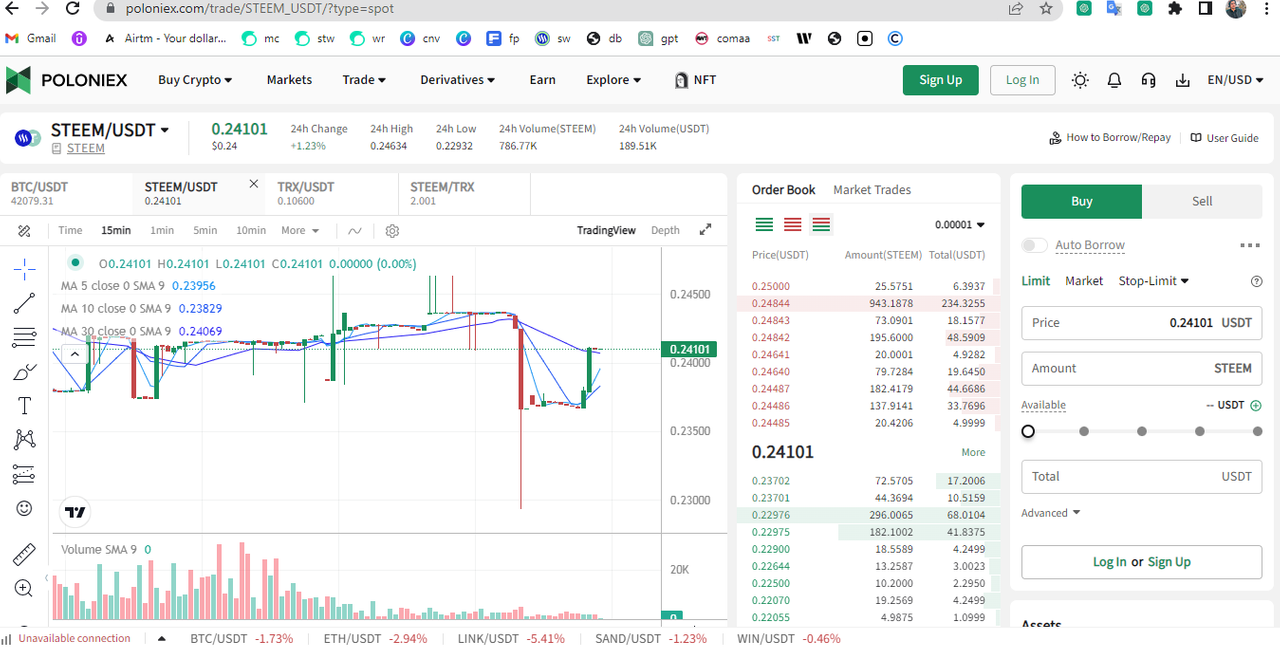Open the More time intervals dropdown

[x=300, y=230]
